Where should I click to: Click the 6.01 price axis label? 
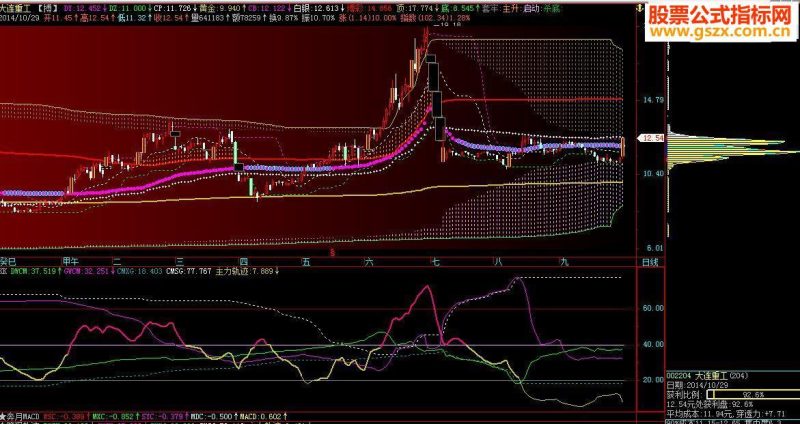655,248
